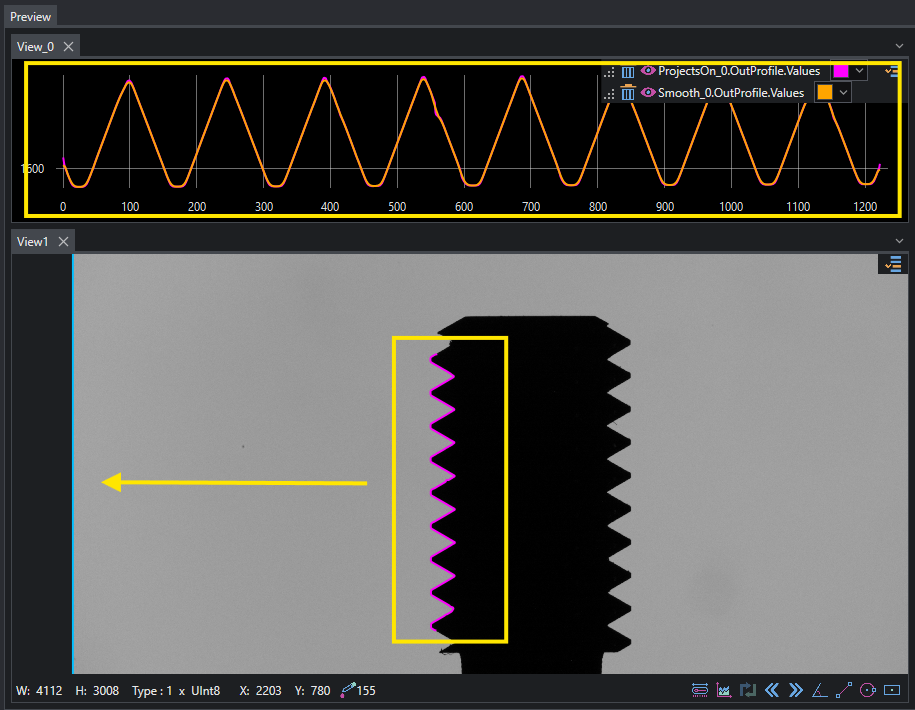This screenshot has height=710, width=915.
Task: Go to previous image with double-left chevrons
Action: click(x=771, y=691)
